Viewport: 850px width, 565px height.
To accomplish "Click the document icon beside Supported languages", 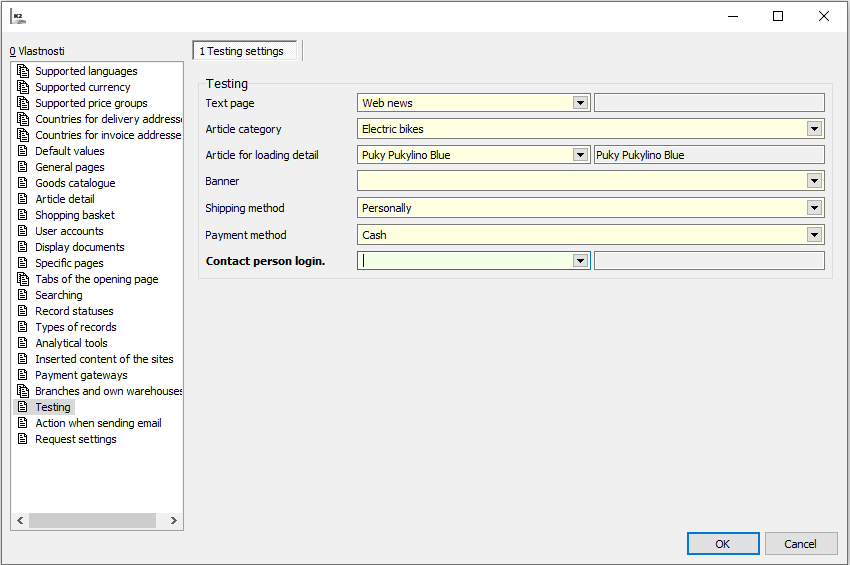I will [x=23, y=71].
